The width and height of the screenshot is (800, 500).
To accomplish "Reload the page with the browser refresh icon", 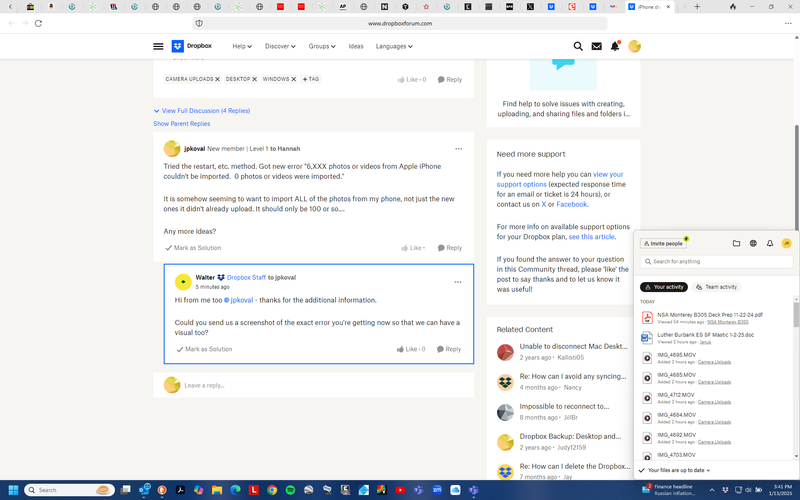I will 38,23.
